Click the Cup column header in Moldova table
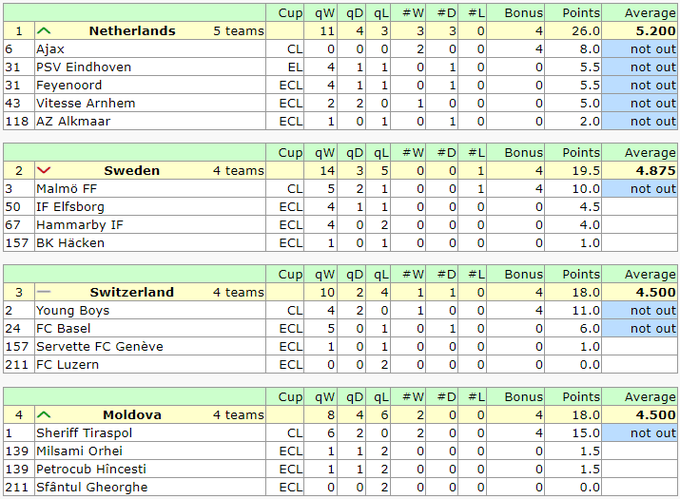680x499 pixels. pyautogui.click(x=290, y=397)
